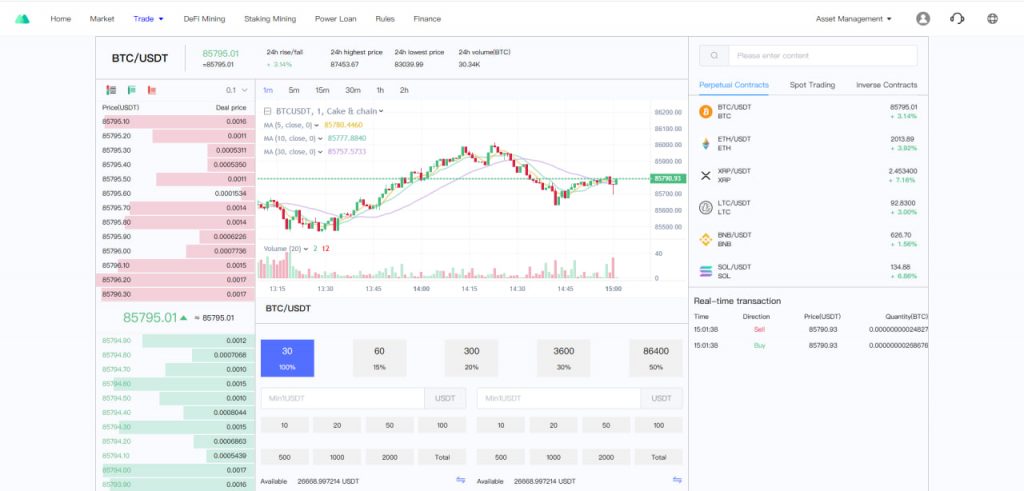Screen dimensions: 1024x491
Task: Show combined buy and sell order book view
Action: pos(109,90)
